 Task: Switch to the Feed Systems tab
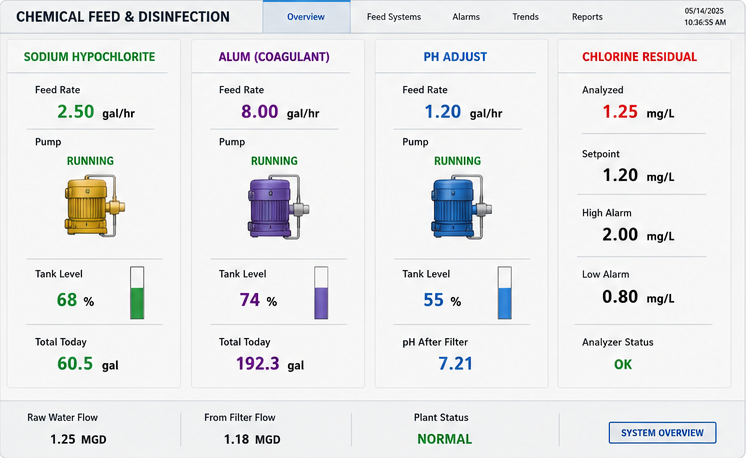coord(394,17)
